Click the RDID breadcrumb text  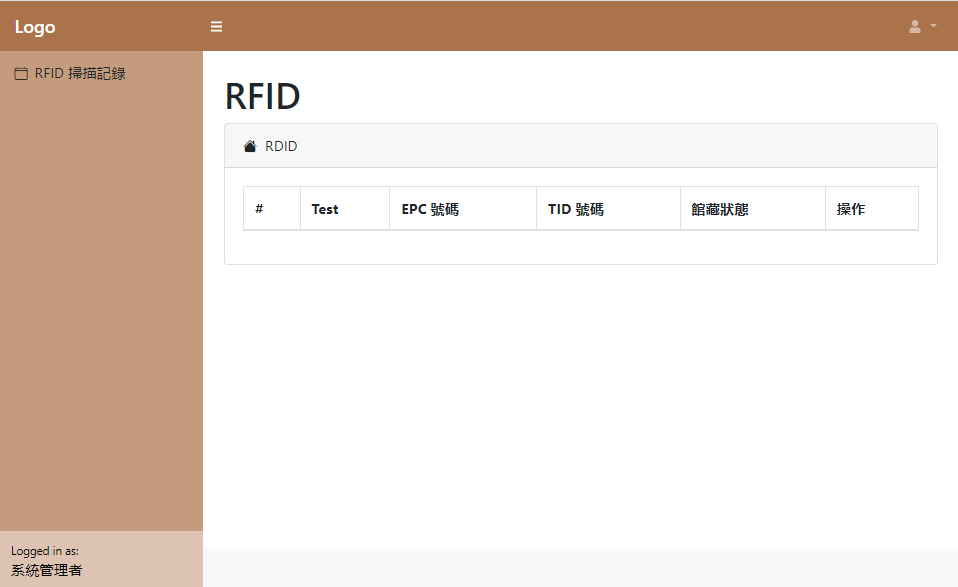coord(281,146)
